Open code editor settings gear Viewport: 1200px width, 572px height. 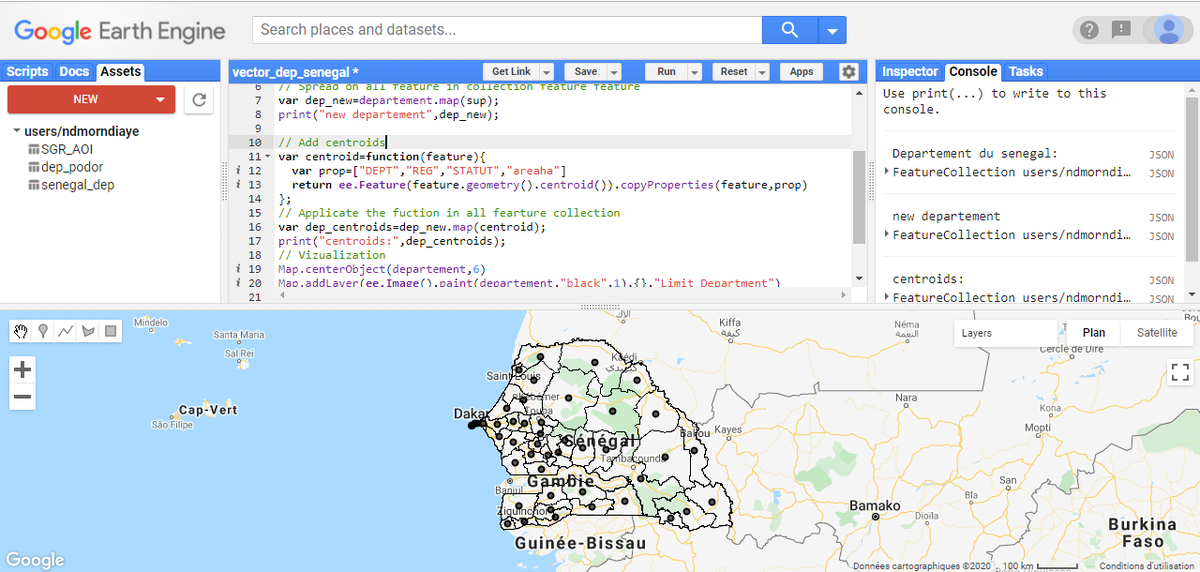tap(849, 72)
